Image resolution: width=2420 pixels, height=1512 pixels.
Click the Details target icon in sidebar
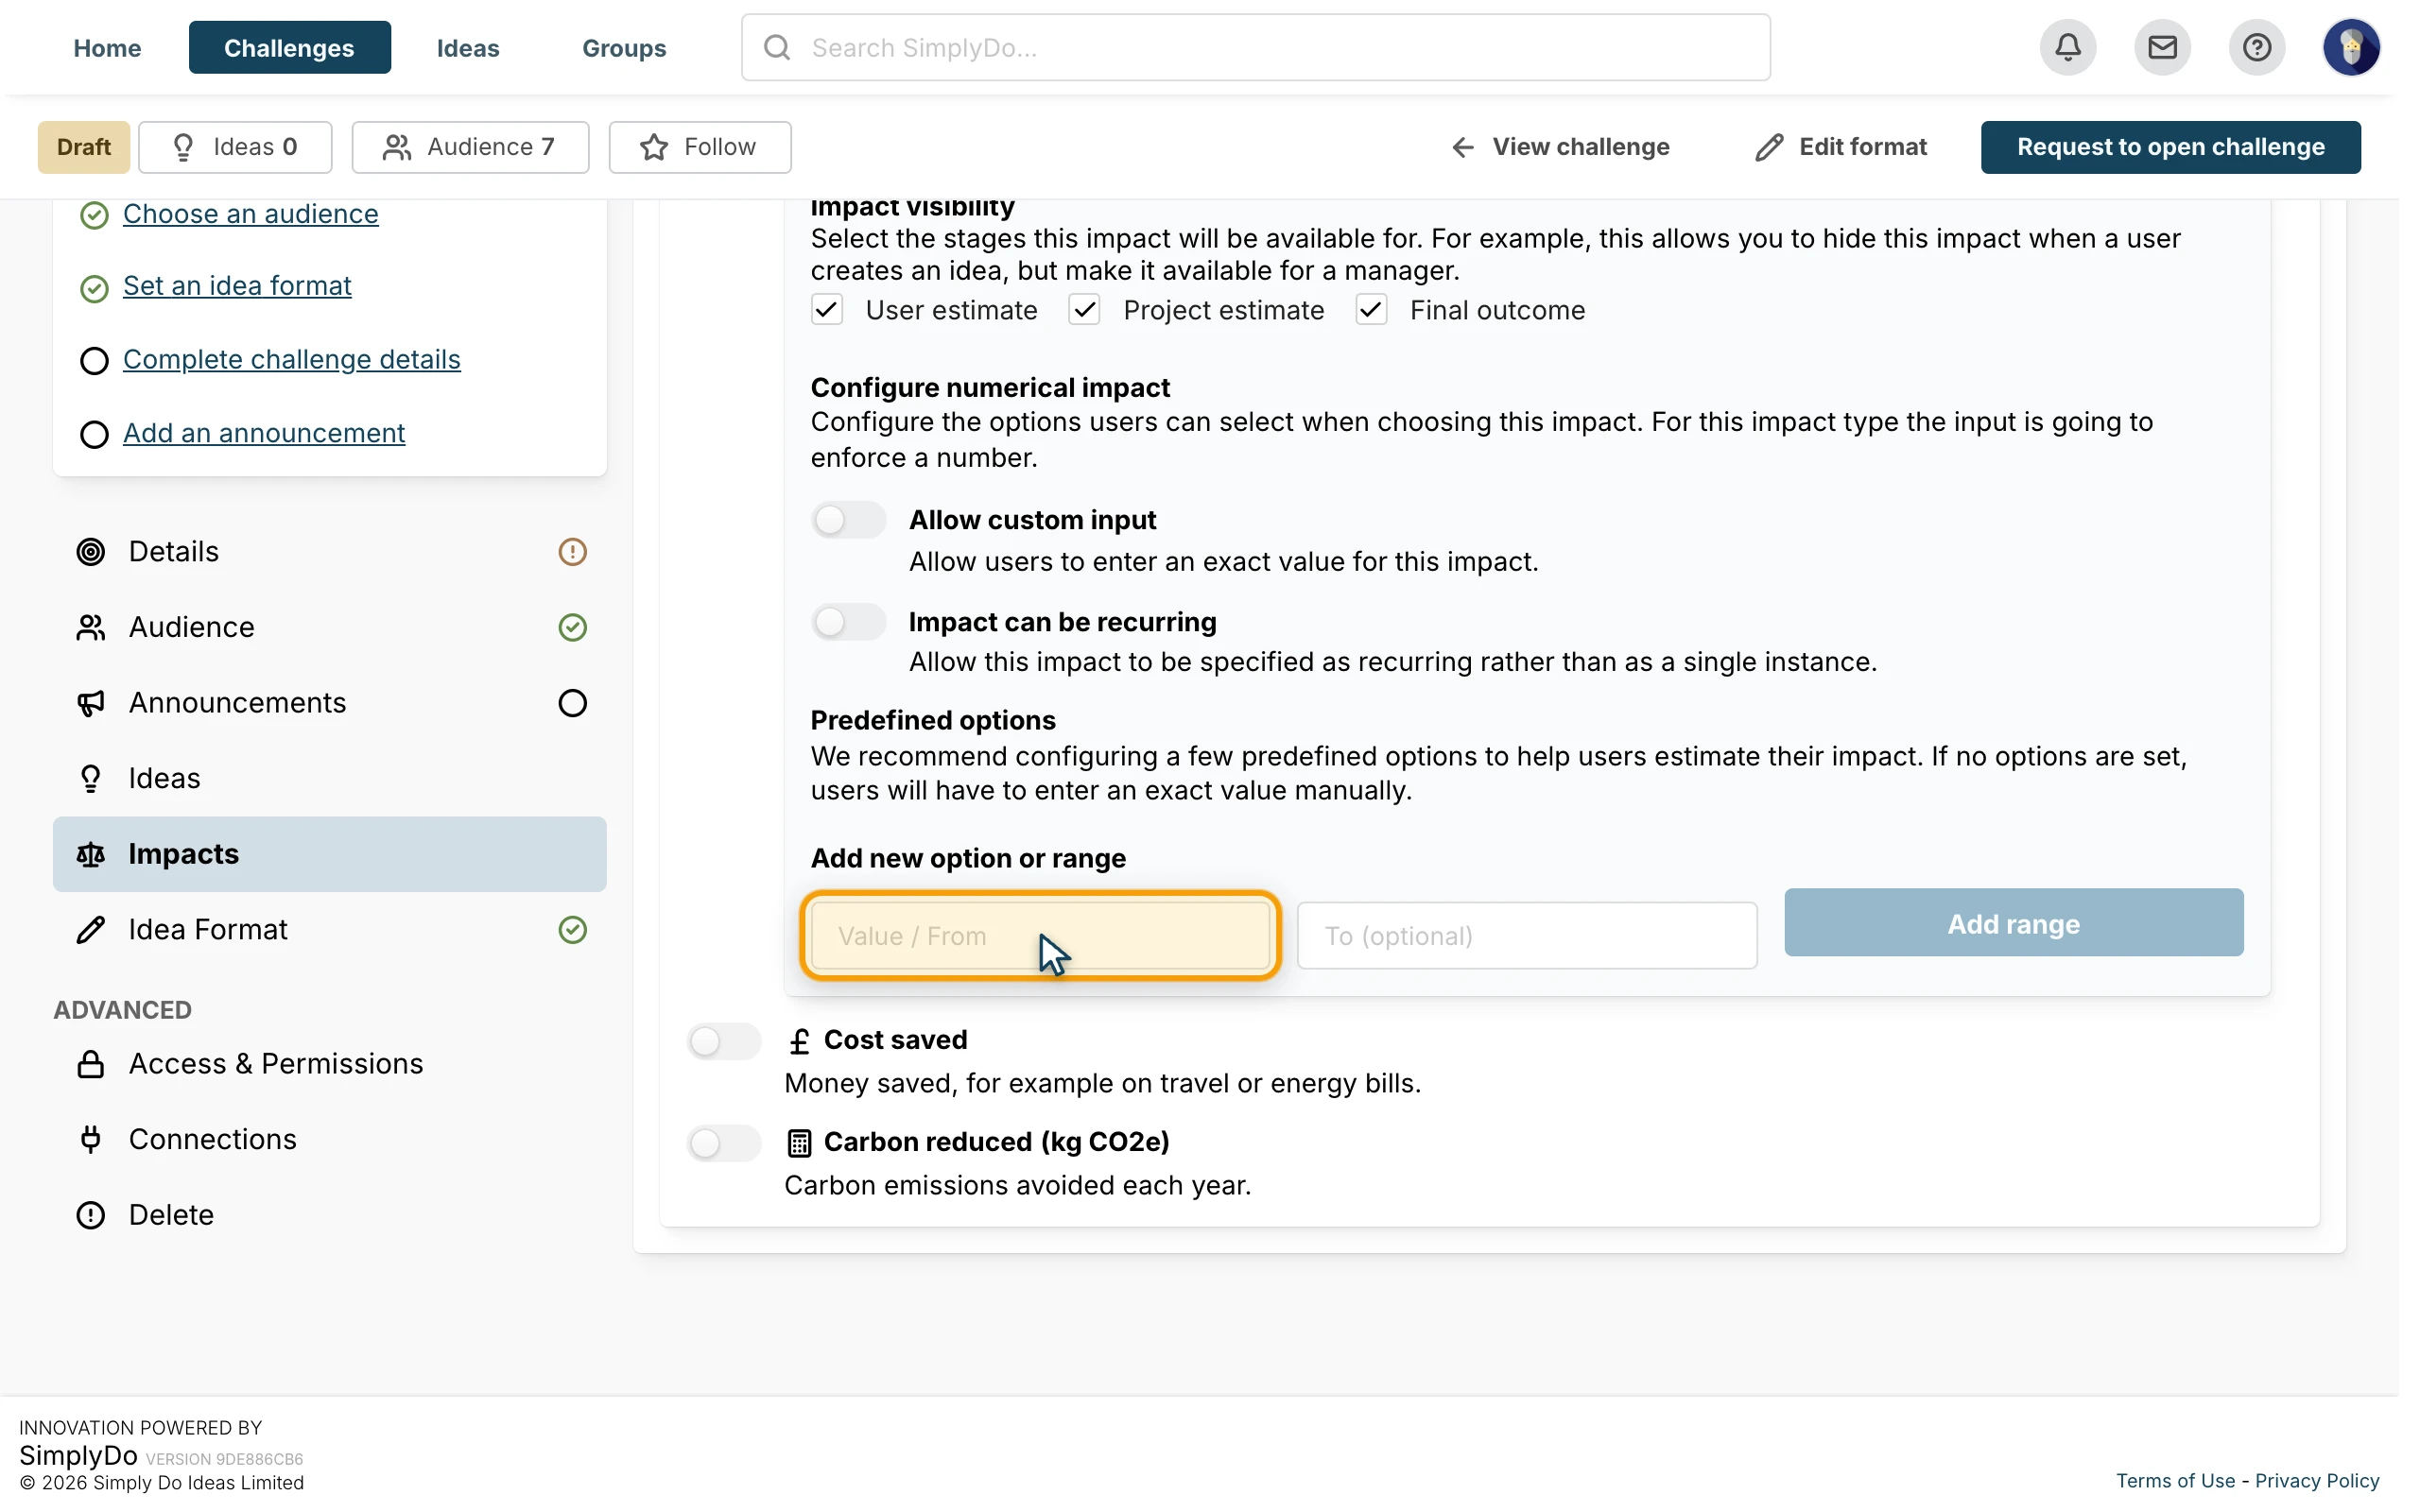tap(91, 552)
